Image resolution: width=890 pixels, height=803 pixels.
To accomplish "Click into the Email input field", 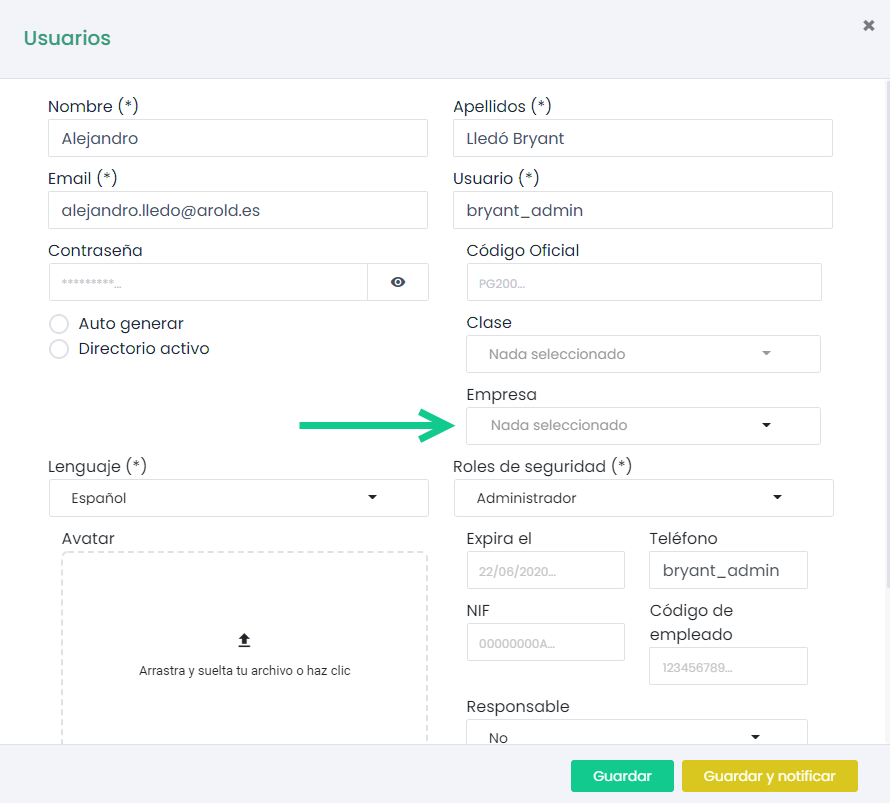I will (x=238, y=210).
